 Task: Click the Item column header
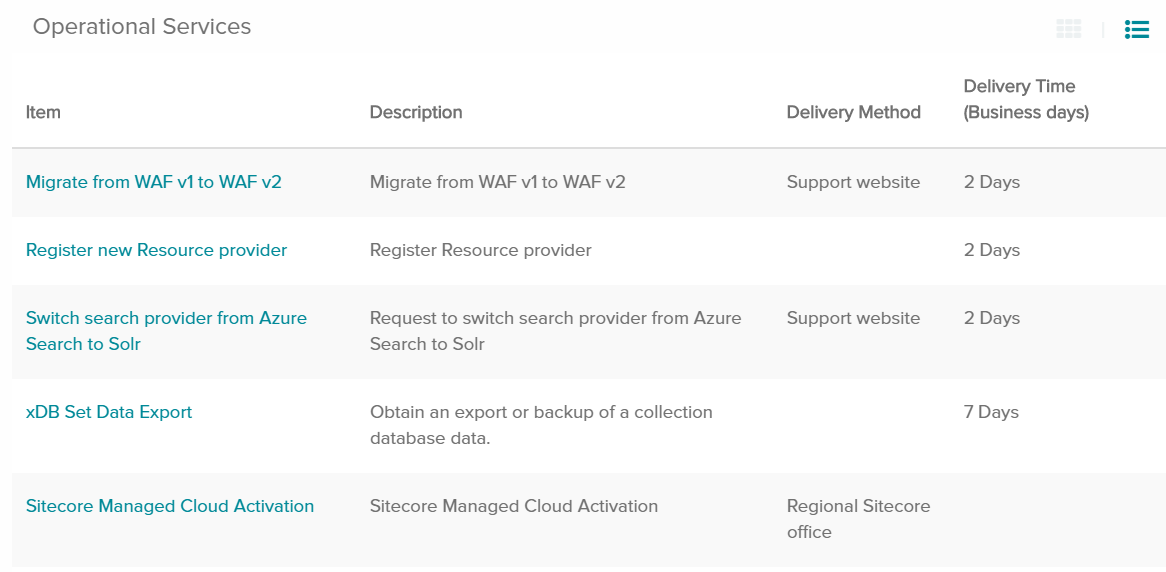click(43, 112)
